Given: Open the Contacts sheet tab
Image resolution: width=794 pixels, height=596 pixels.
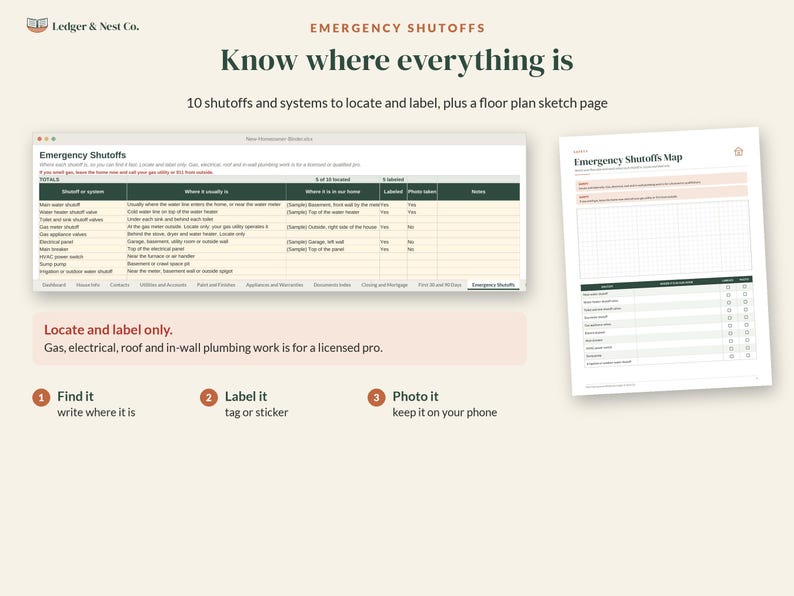Looking at the screenshot, I should coord(120,285).
